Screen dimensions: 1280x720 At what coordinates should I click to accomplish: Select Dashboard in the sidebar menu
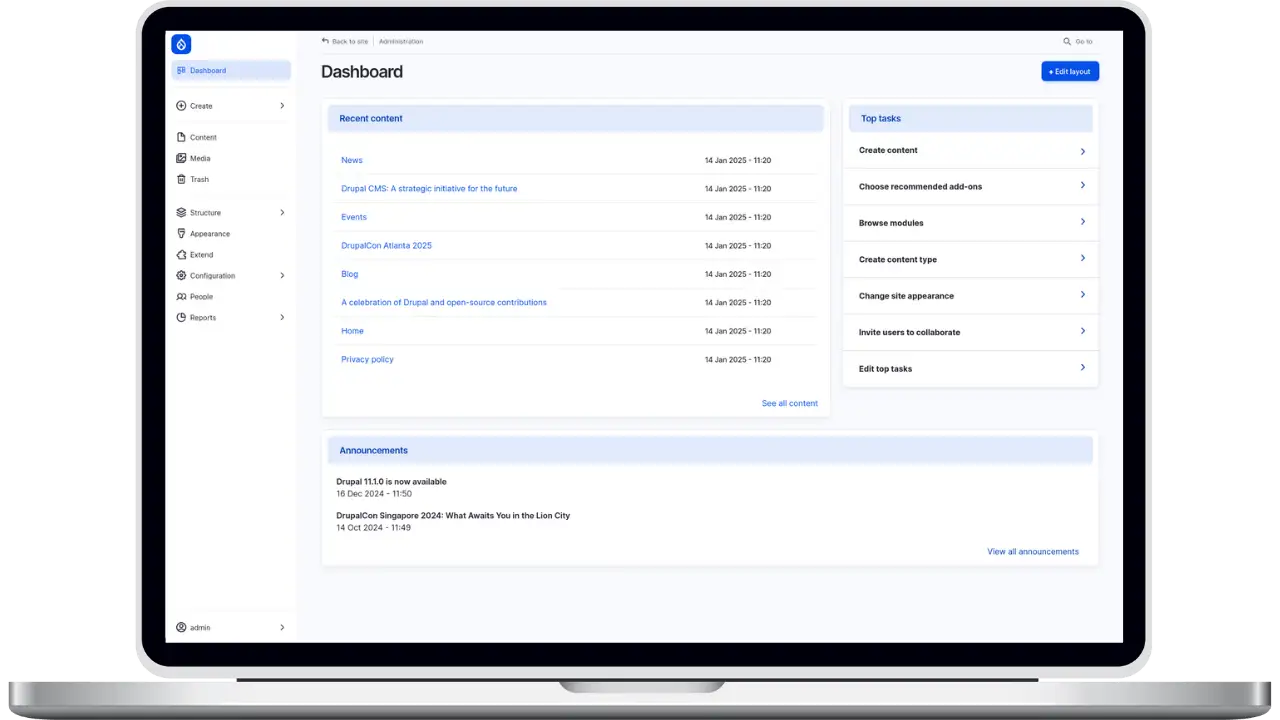(x=208, y=71)
